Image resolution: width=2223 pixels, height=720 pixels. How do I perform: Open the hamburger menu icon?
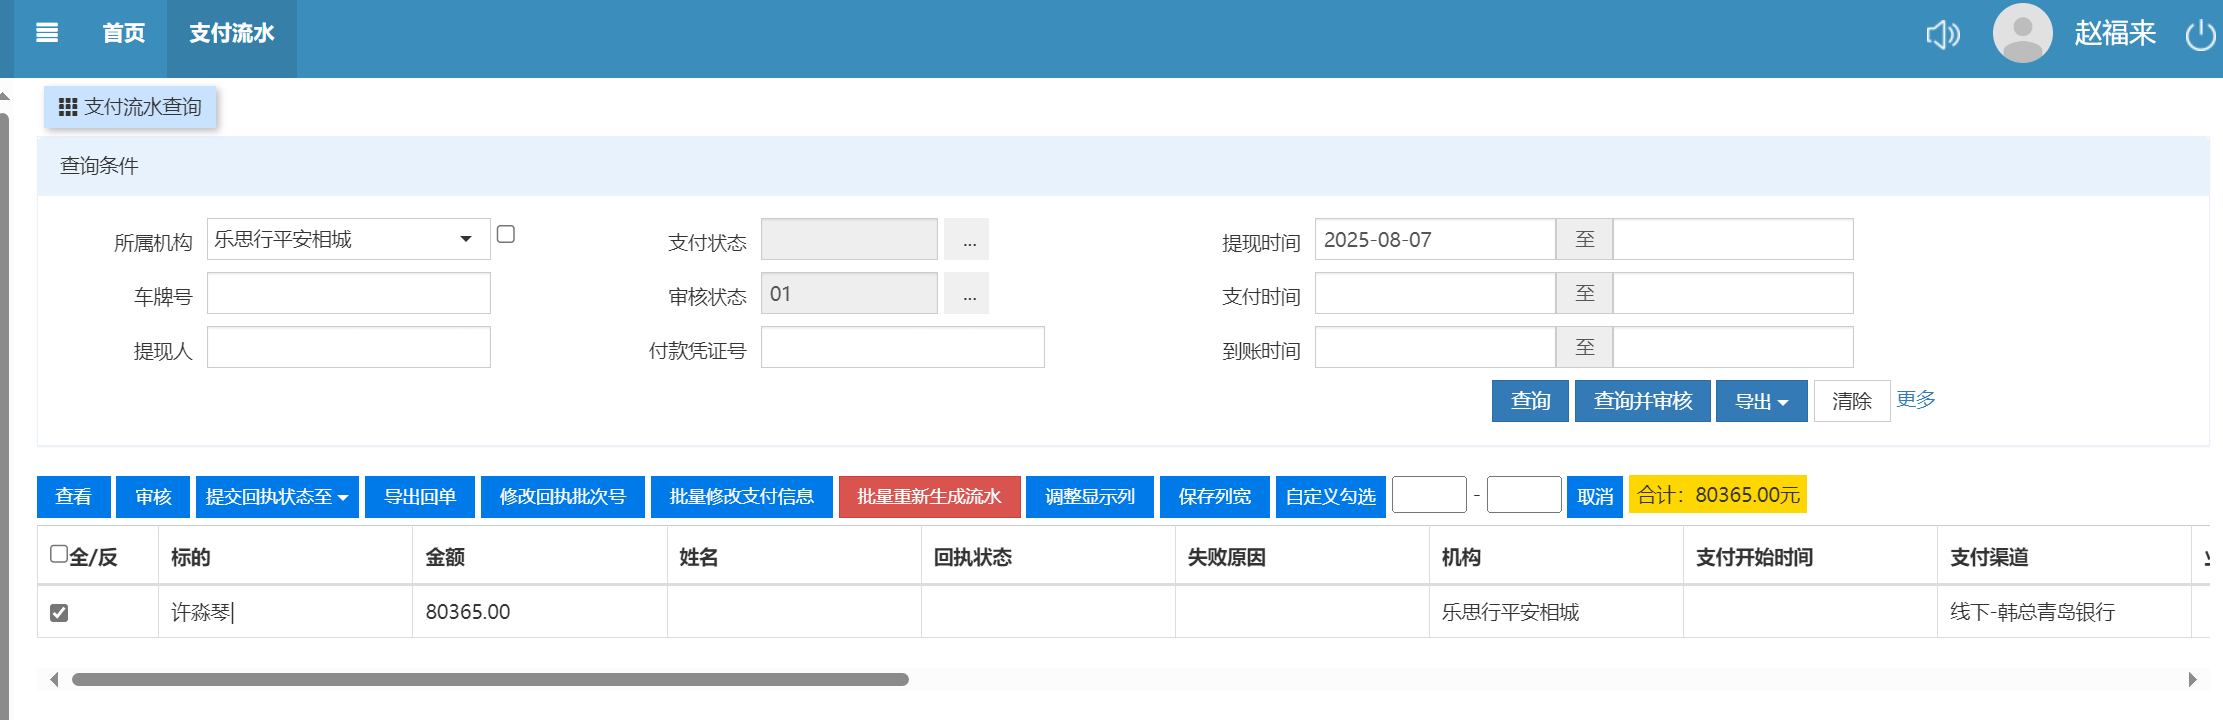[x=47, y=33]
